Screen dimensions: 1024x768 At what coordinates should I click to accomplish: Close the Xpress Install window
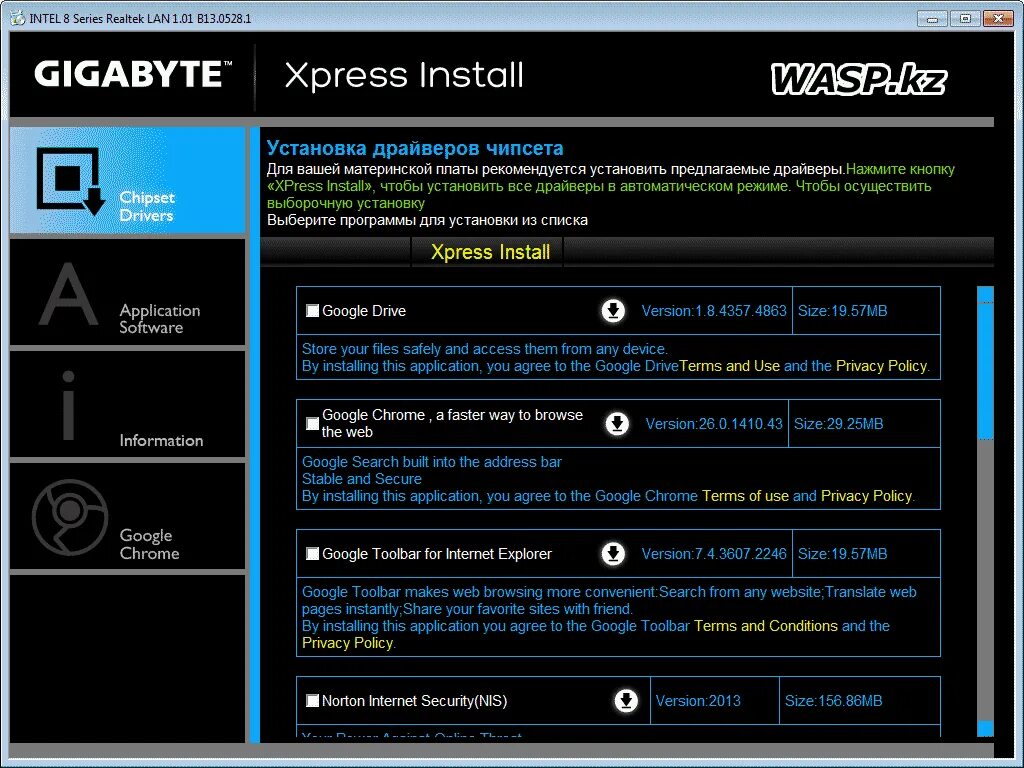pos(997,19)
